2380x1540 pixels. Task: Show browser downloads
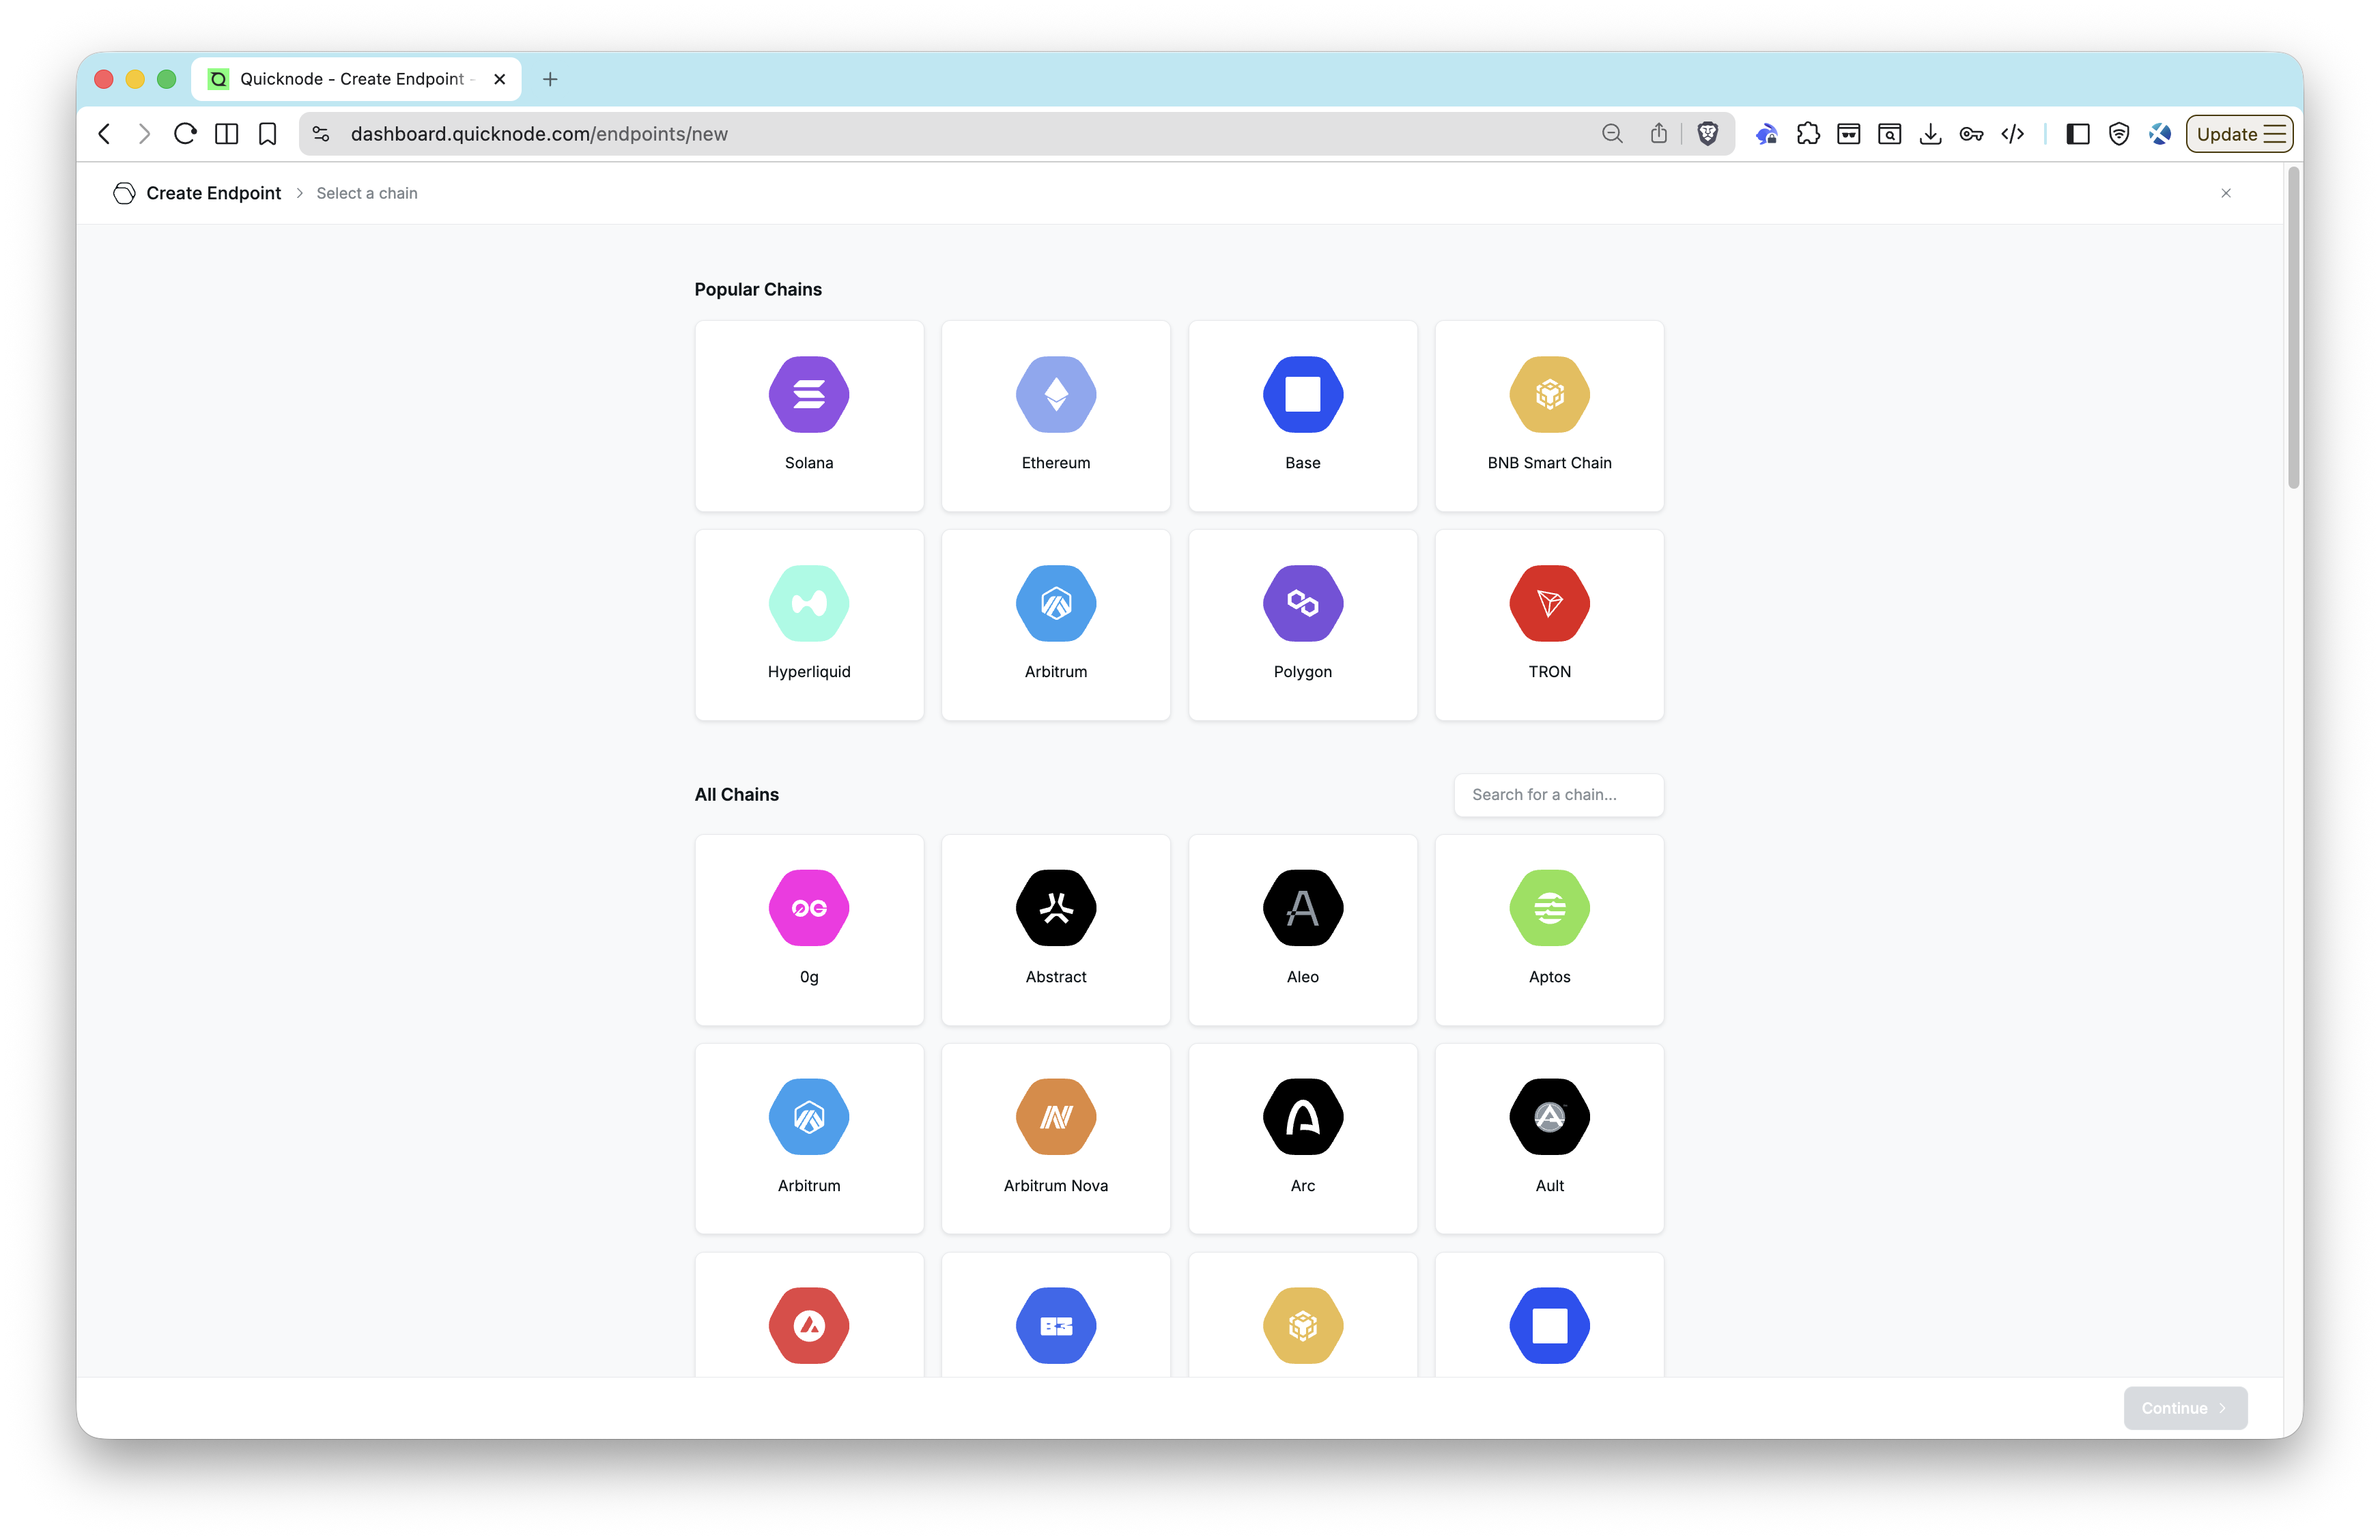pyautogui.click(x=1931, y=134)
